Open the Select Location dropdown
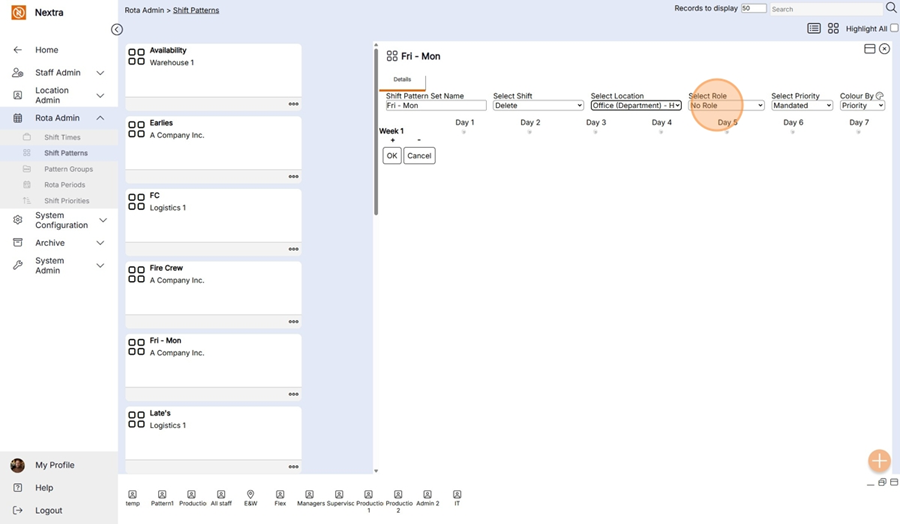900x524 pixels. coord(636,106)
